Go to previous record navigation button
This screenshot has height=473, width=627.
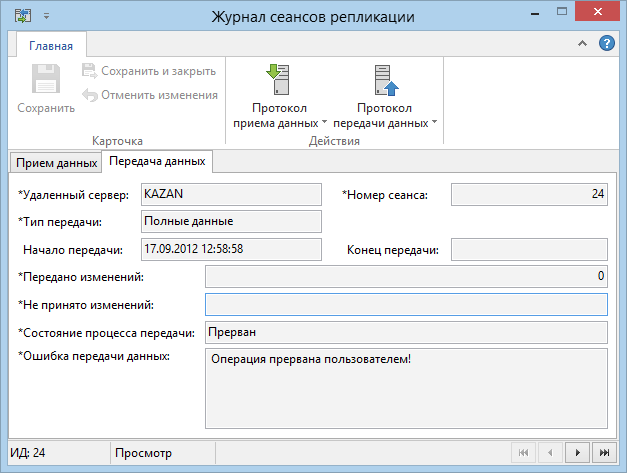(x=550, y=453)
